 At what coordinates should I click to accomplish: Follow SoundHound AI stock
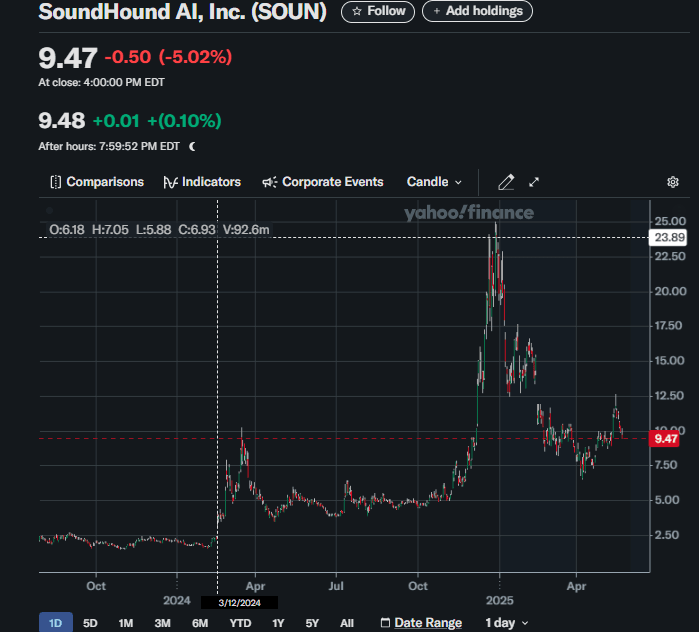pyautogui.click(x=378, y=11)
